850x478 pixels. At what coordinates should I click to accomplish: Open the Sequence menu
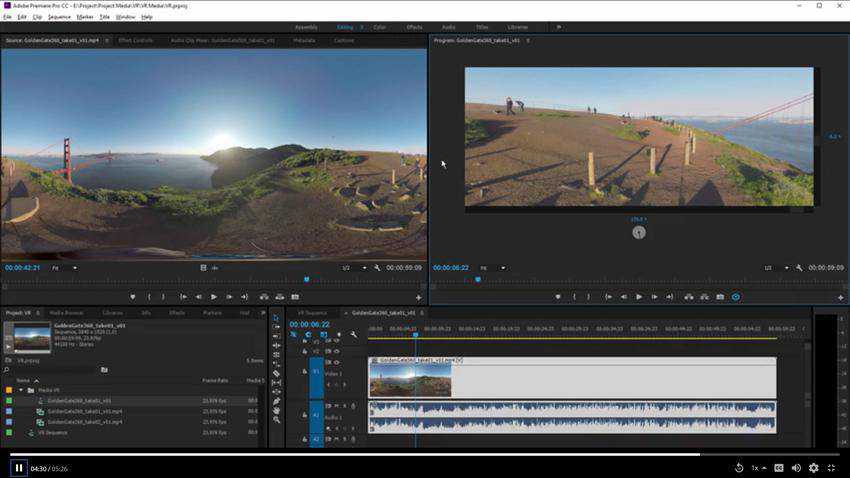pos(59,17)
